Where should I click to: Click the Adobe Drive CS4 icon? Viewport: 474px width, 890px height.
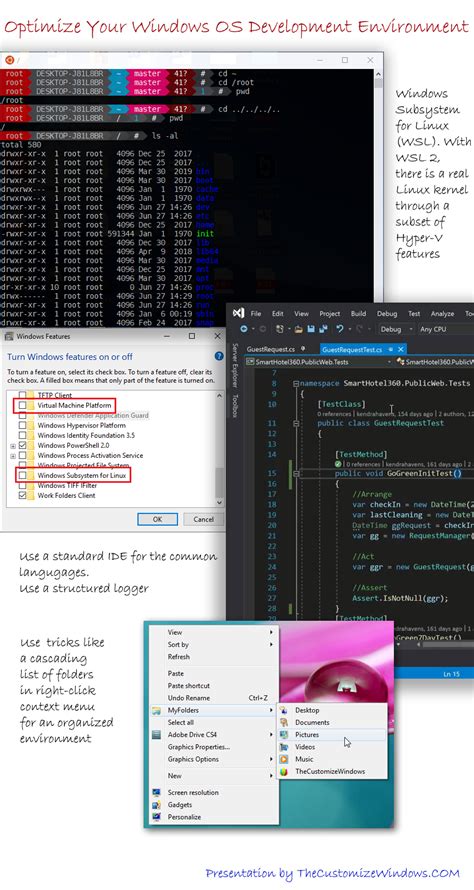pos(157,734)
